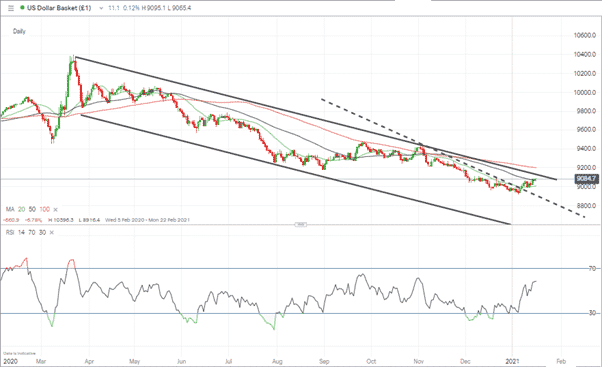The image size is (602, 367).
Task: Click the H 9095.1 high value
Action: (x=154, y=8)
